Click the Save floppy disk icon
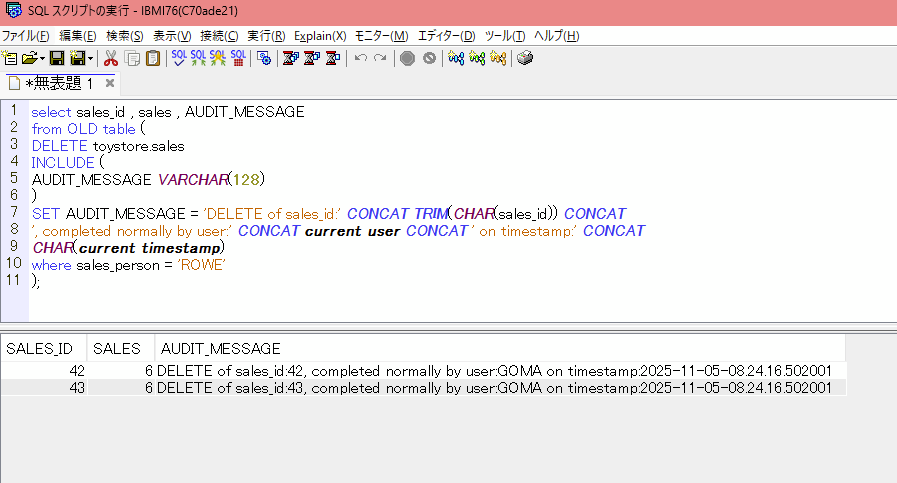This screenshot has width=897, height=483. pyautogui.click(x=57, y=58)
